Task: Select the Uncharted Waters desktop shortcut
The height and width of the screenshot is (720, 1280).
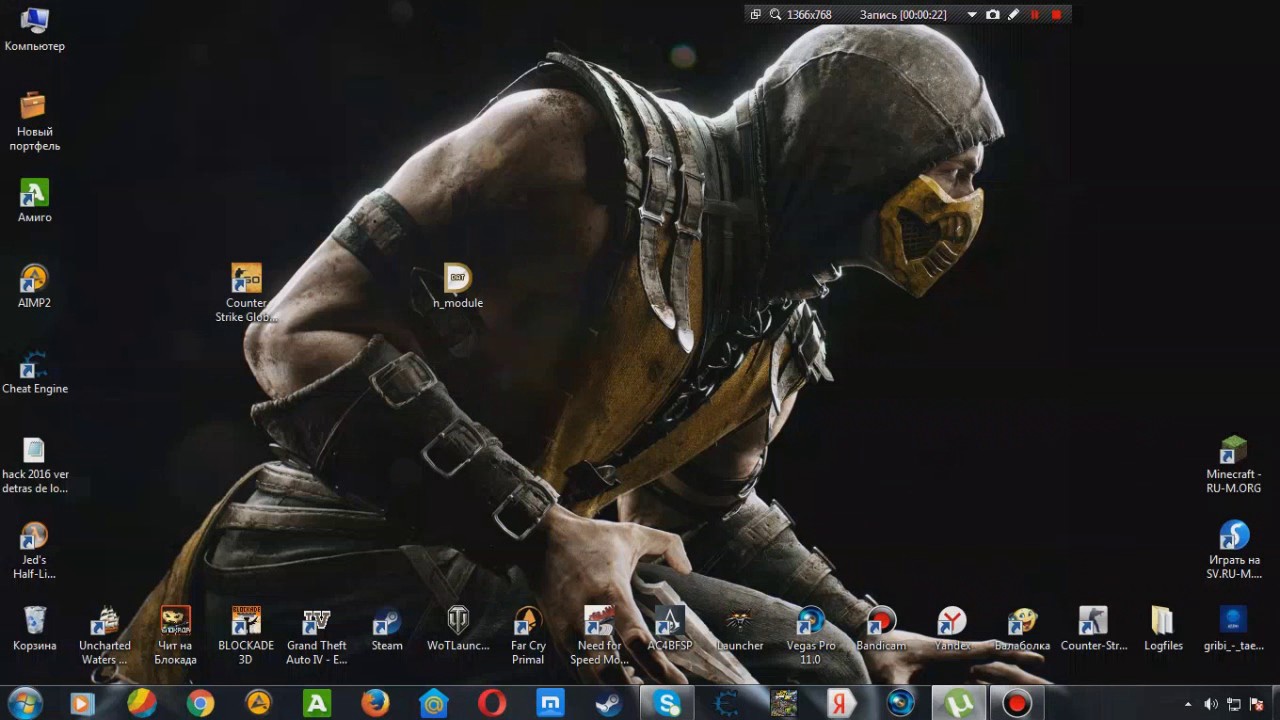Action: 104,636
